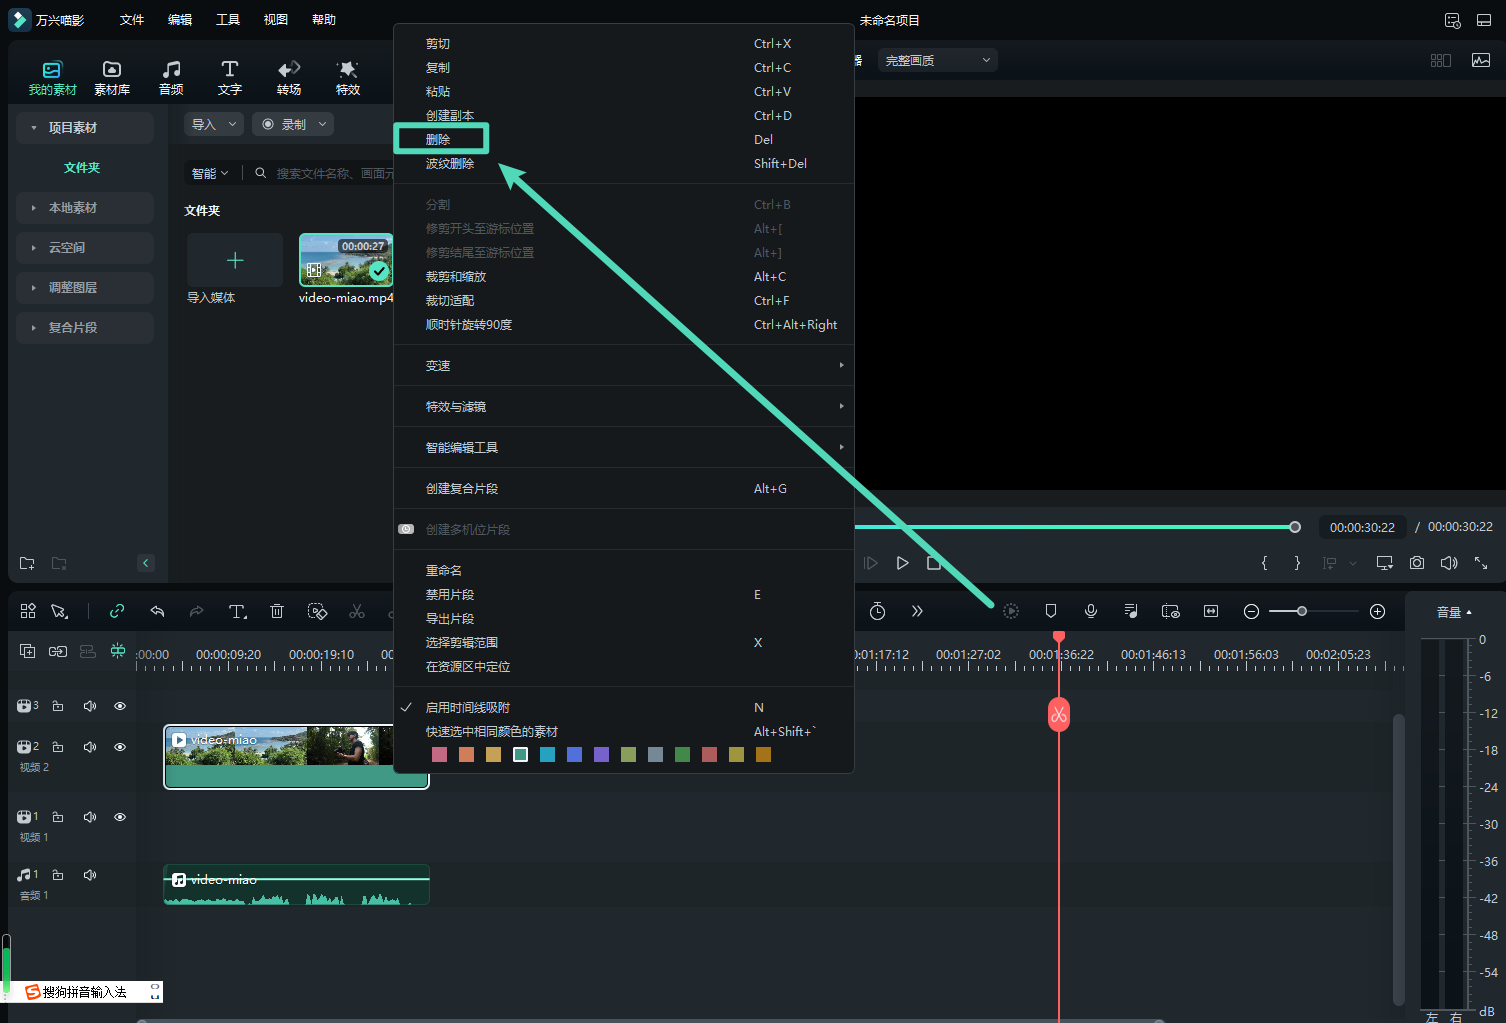Click the add marker shield icon
1506x1023 pixels.
pos(1051,611)
